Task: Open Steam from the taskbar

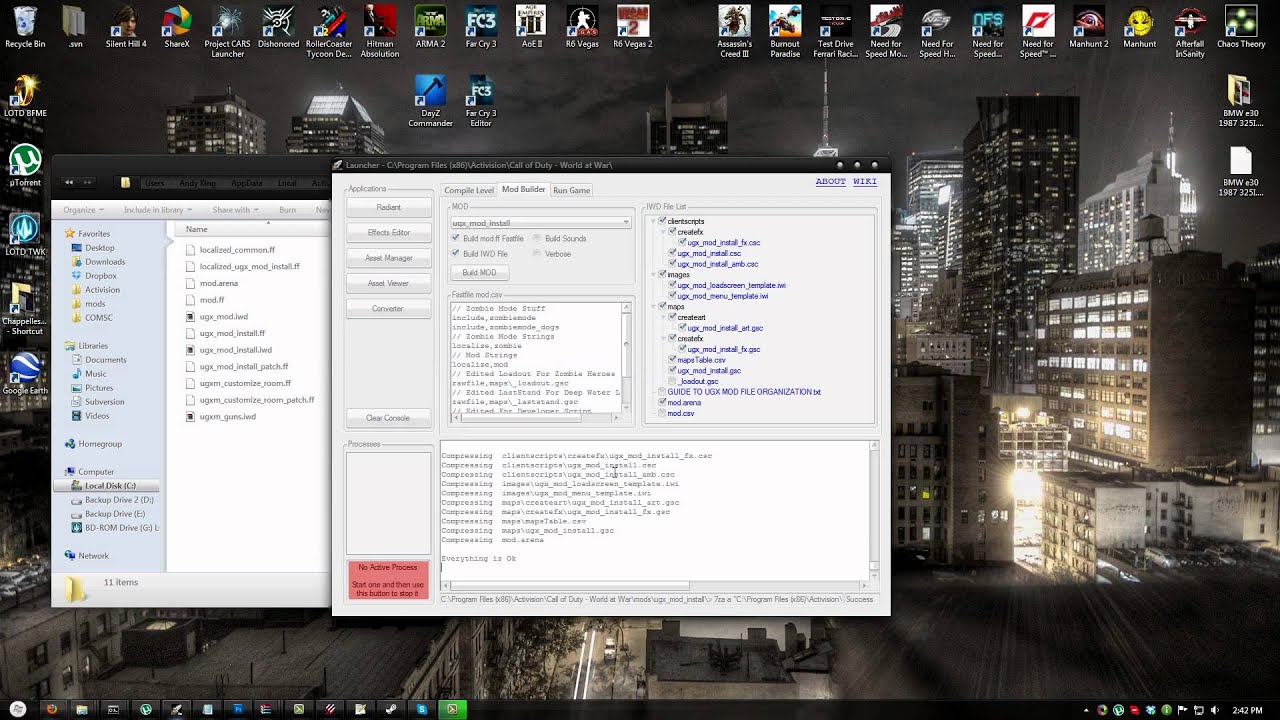Action: tap(391, 709)
